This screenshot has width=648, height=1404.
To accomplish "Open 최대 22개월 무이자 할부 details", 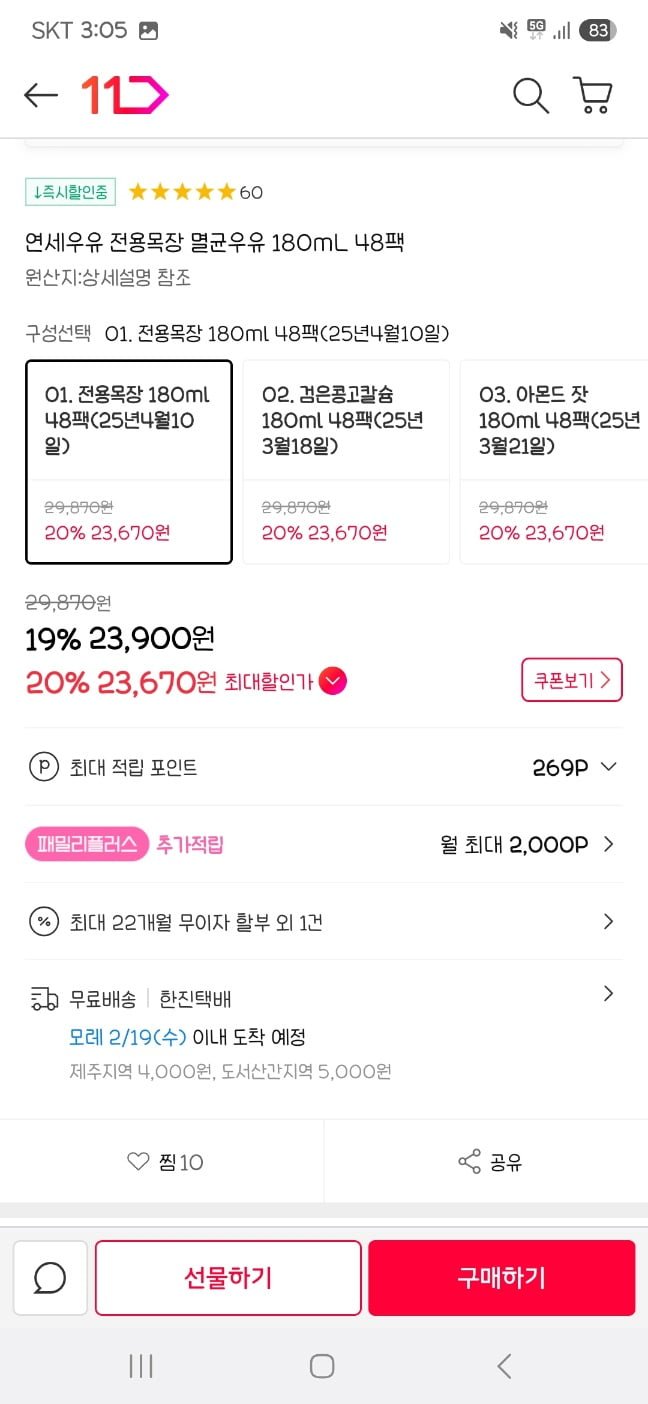I will coord(608,921).
